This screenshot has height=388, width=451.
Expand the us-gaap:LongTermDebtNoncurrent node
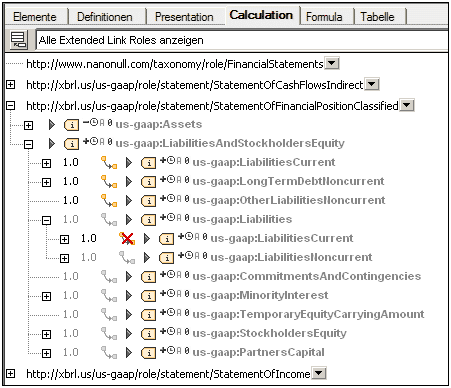[47, 182]
